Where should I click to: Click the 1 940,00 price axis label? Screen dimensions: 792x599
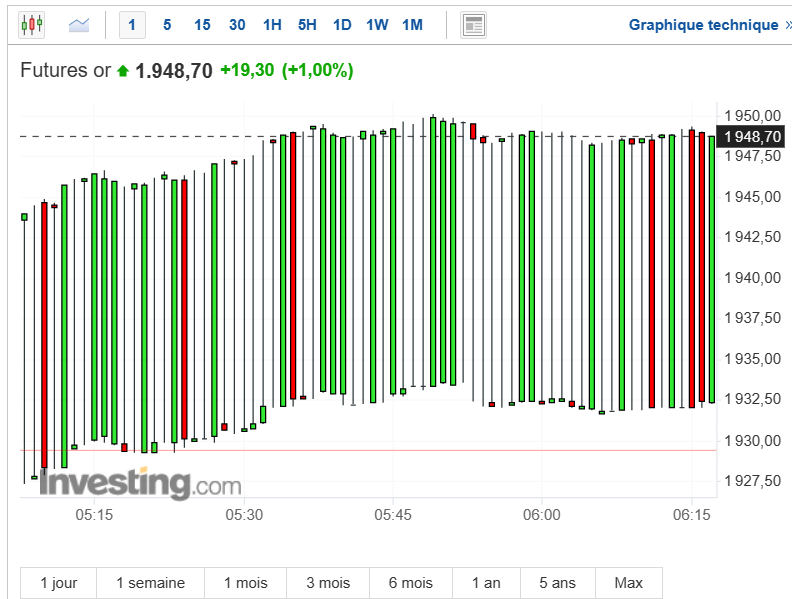[x=753, y=277]
